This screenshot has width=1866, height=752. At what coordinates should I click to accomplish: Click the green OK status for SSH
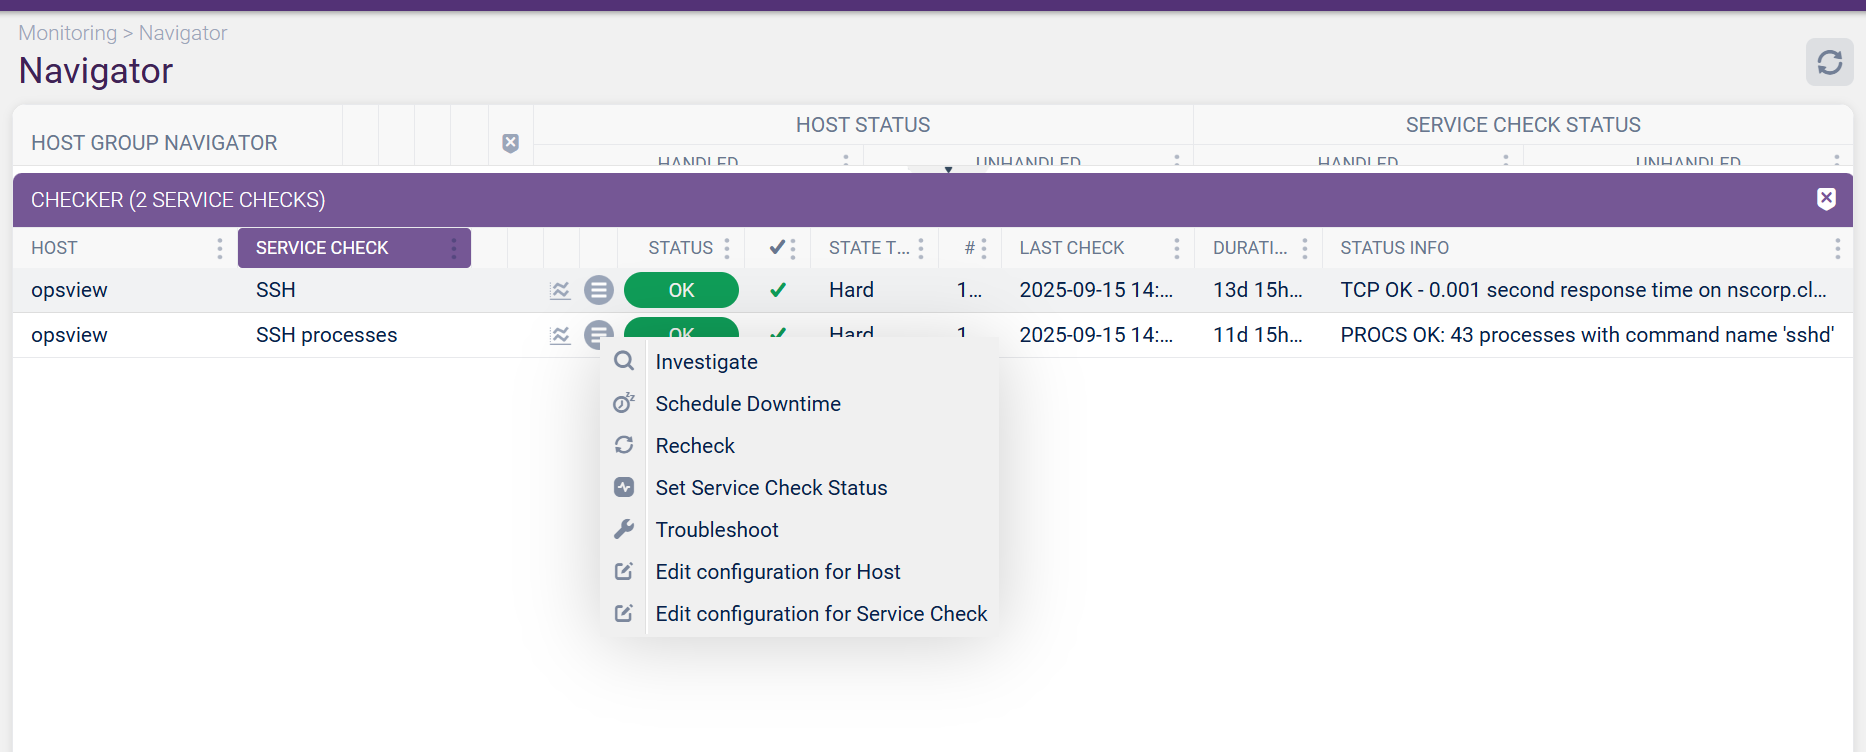(x=681, y=290)
